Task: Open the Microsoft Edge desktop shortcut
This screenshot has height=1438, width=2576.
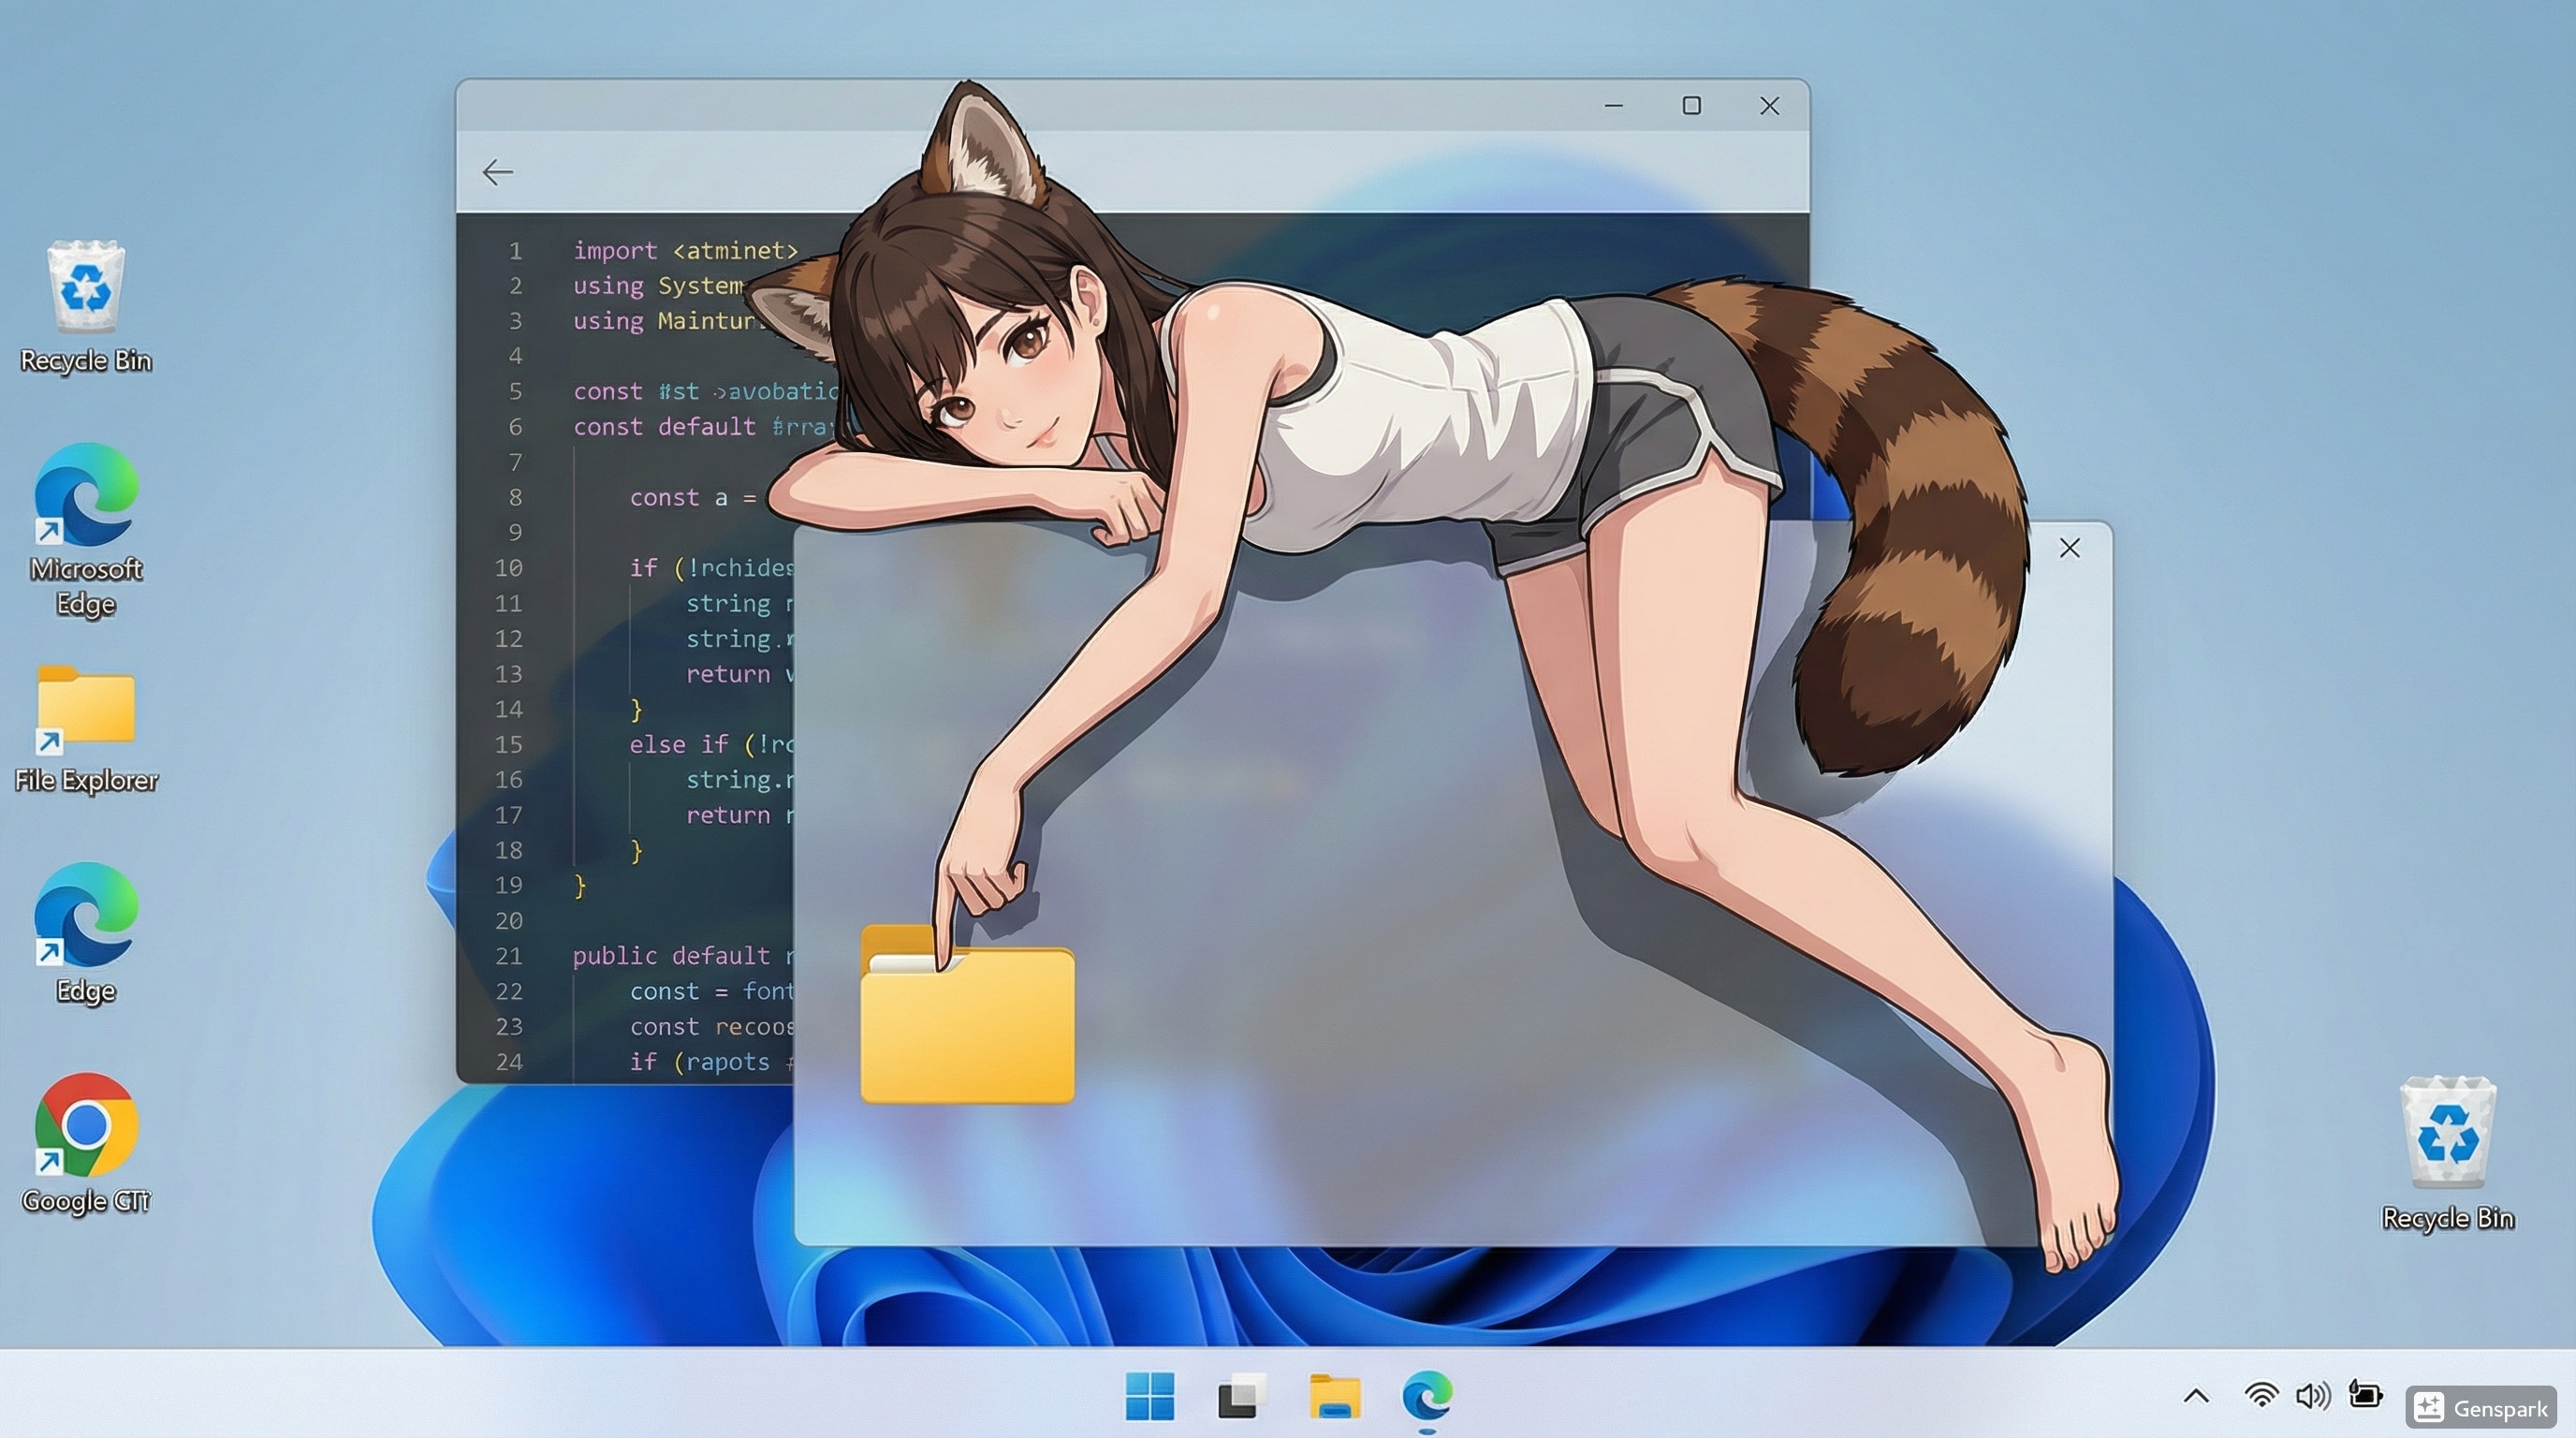Action: point(86,497)
